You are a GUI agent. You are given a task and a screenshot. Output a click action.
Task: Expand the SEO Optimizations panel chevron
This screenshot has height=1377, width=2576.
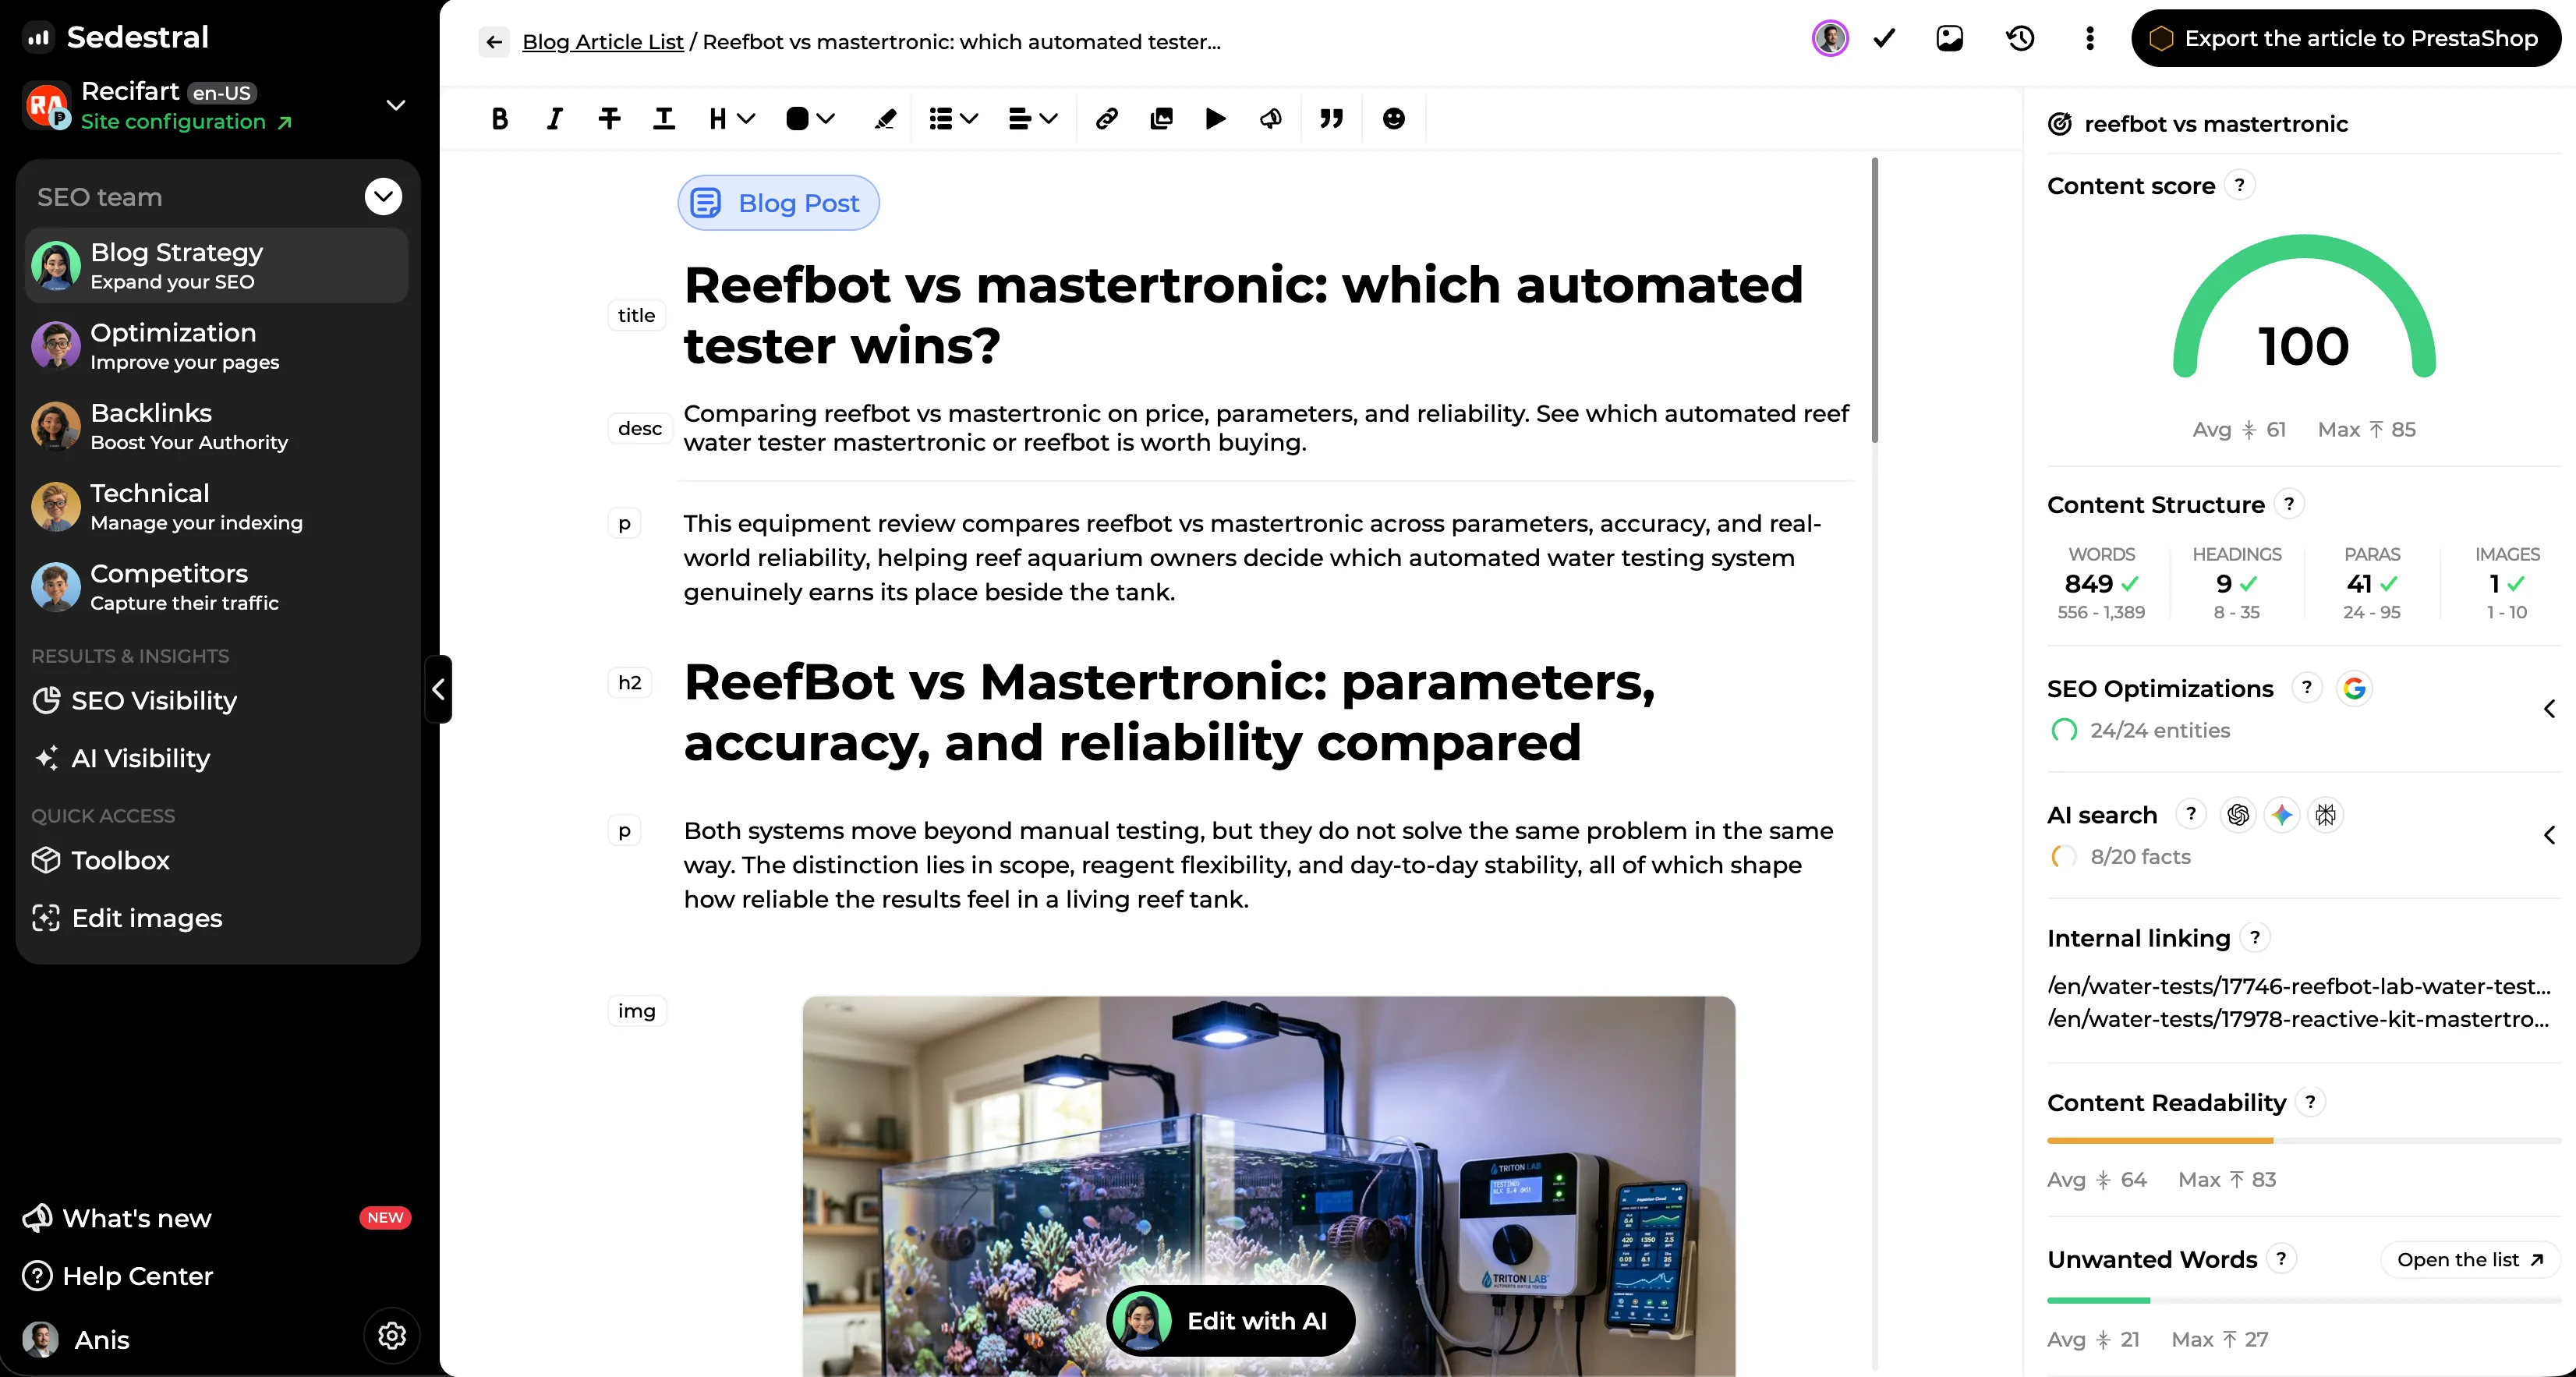tap(2549, 709)
